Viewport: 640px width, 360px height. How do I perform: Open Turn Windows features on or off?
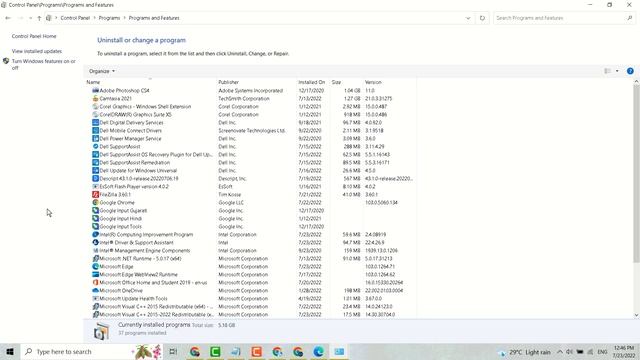click(x=43, y=64)
